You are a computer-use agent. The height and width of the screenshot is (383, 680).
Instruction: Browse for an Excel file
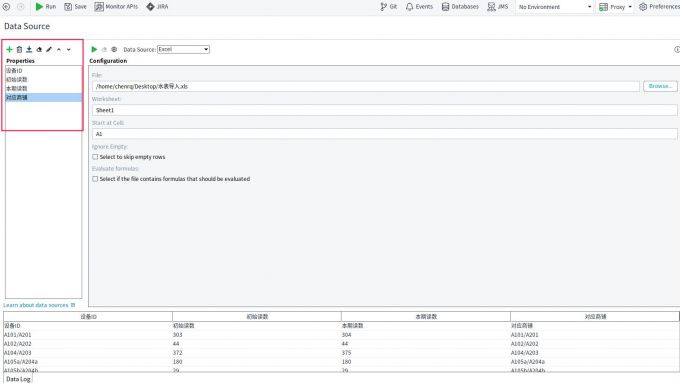point(660,86)
